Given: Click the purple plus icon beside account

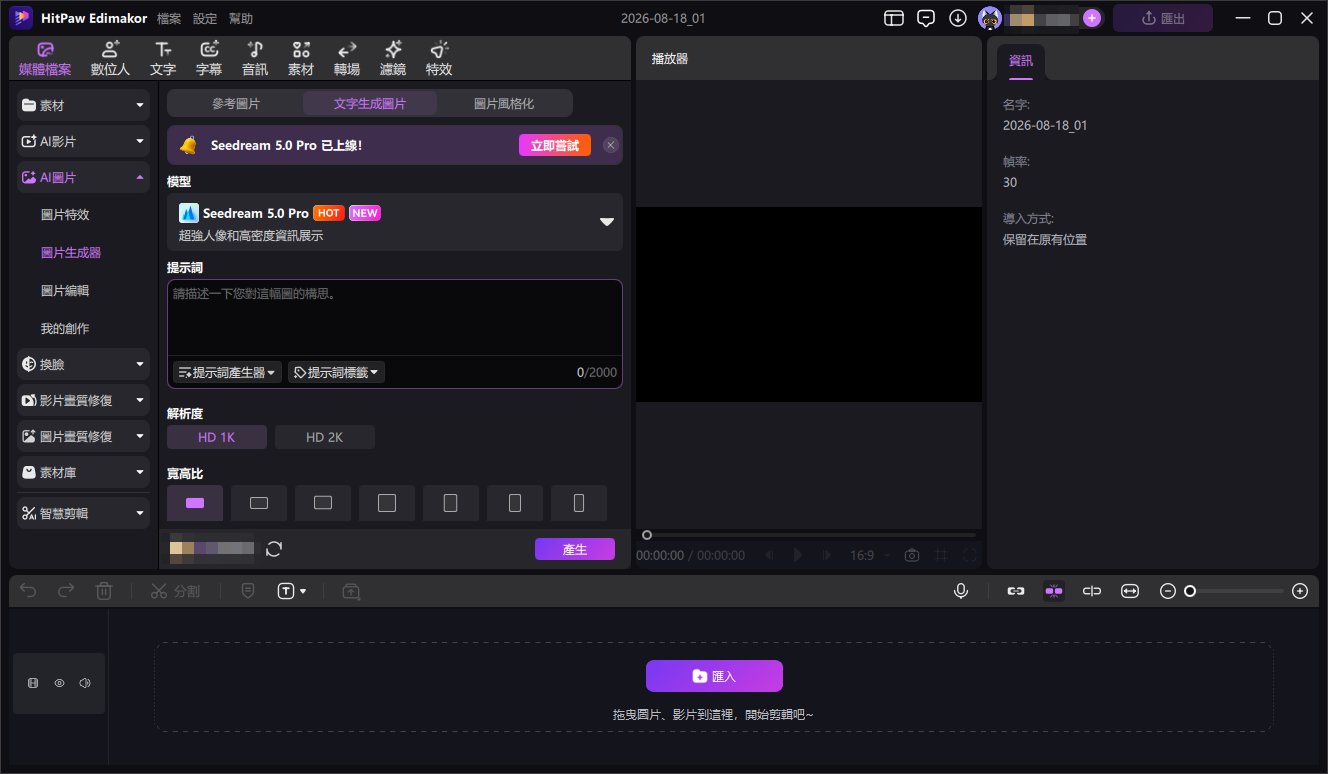Looking at the screenshot, I should coord(1092,18).
